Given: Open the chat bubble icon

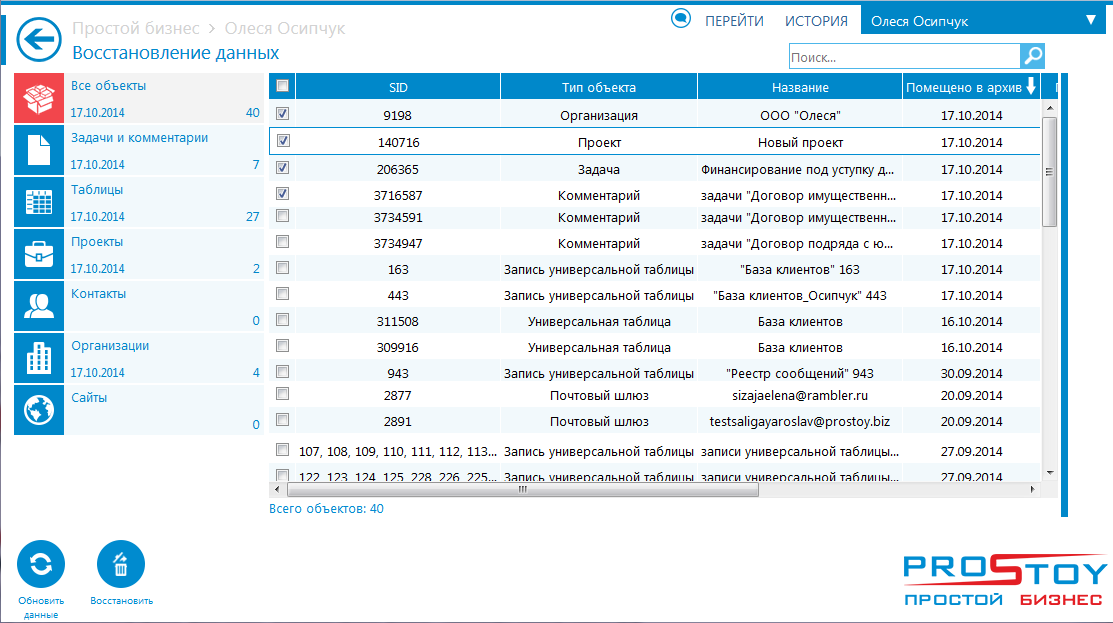Looking at the screenshot, I should pos(681,19).
